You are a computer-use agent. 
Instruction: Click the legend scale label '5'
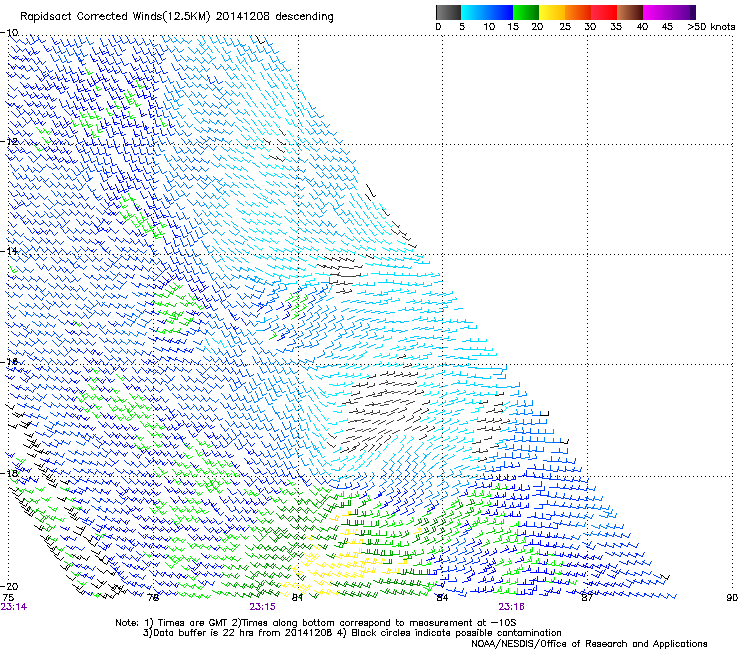pyautogui.click(x=462, y=27)
